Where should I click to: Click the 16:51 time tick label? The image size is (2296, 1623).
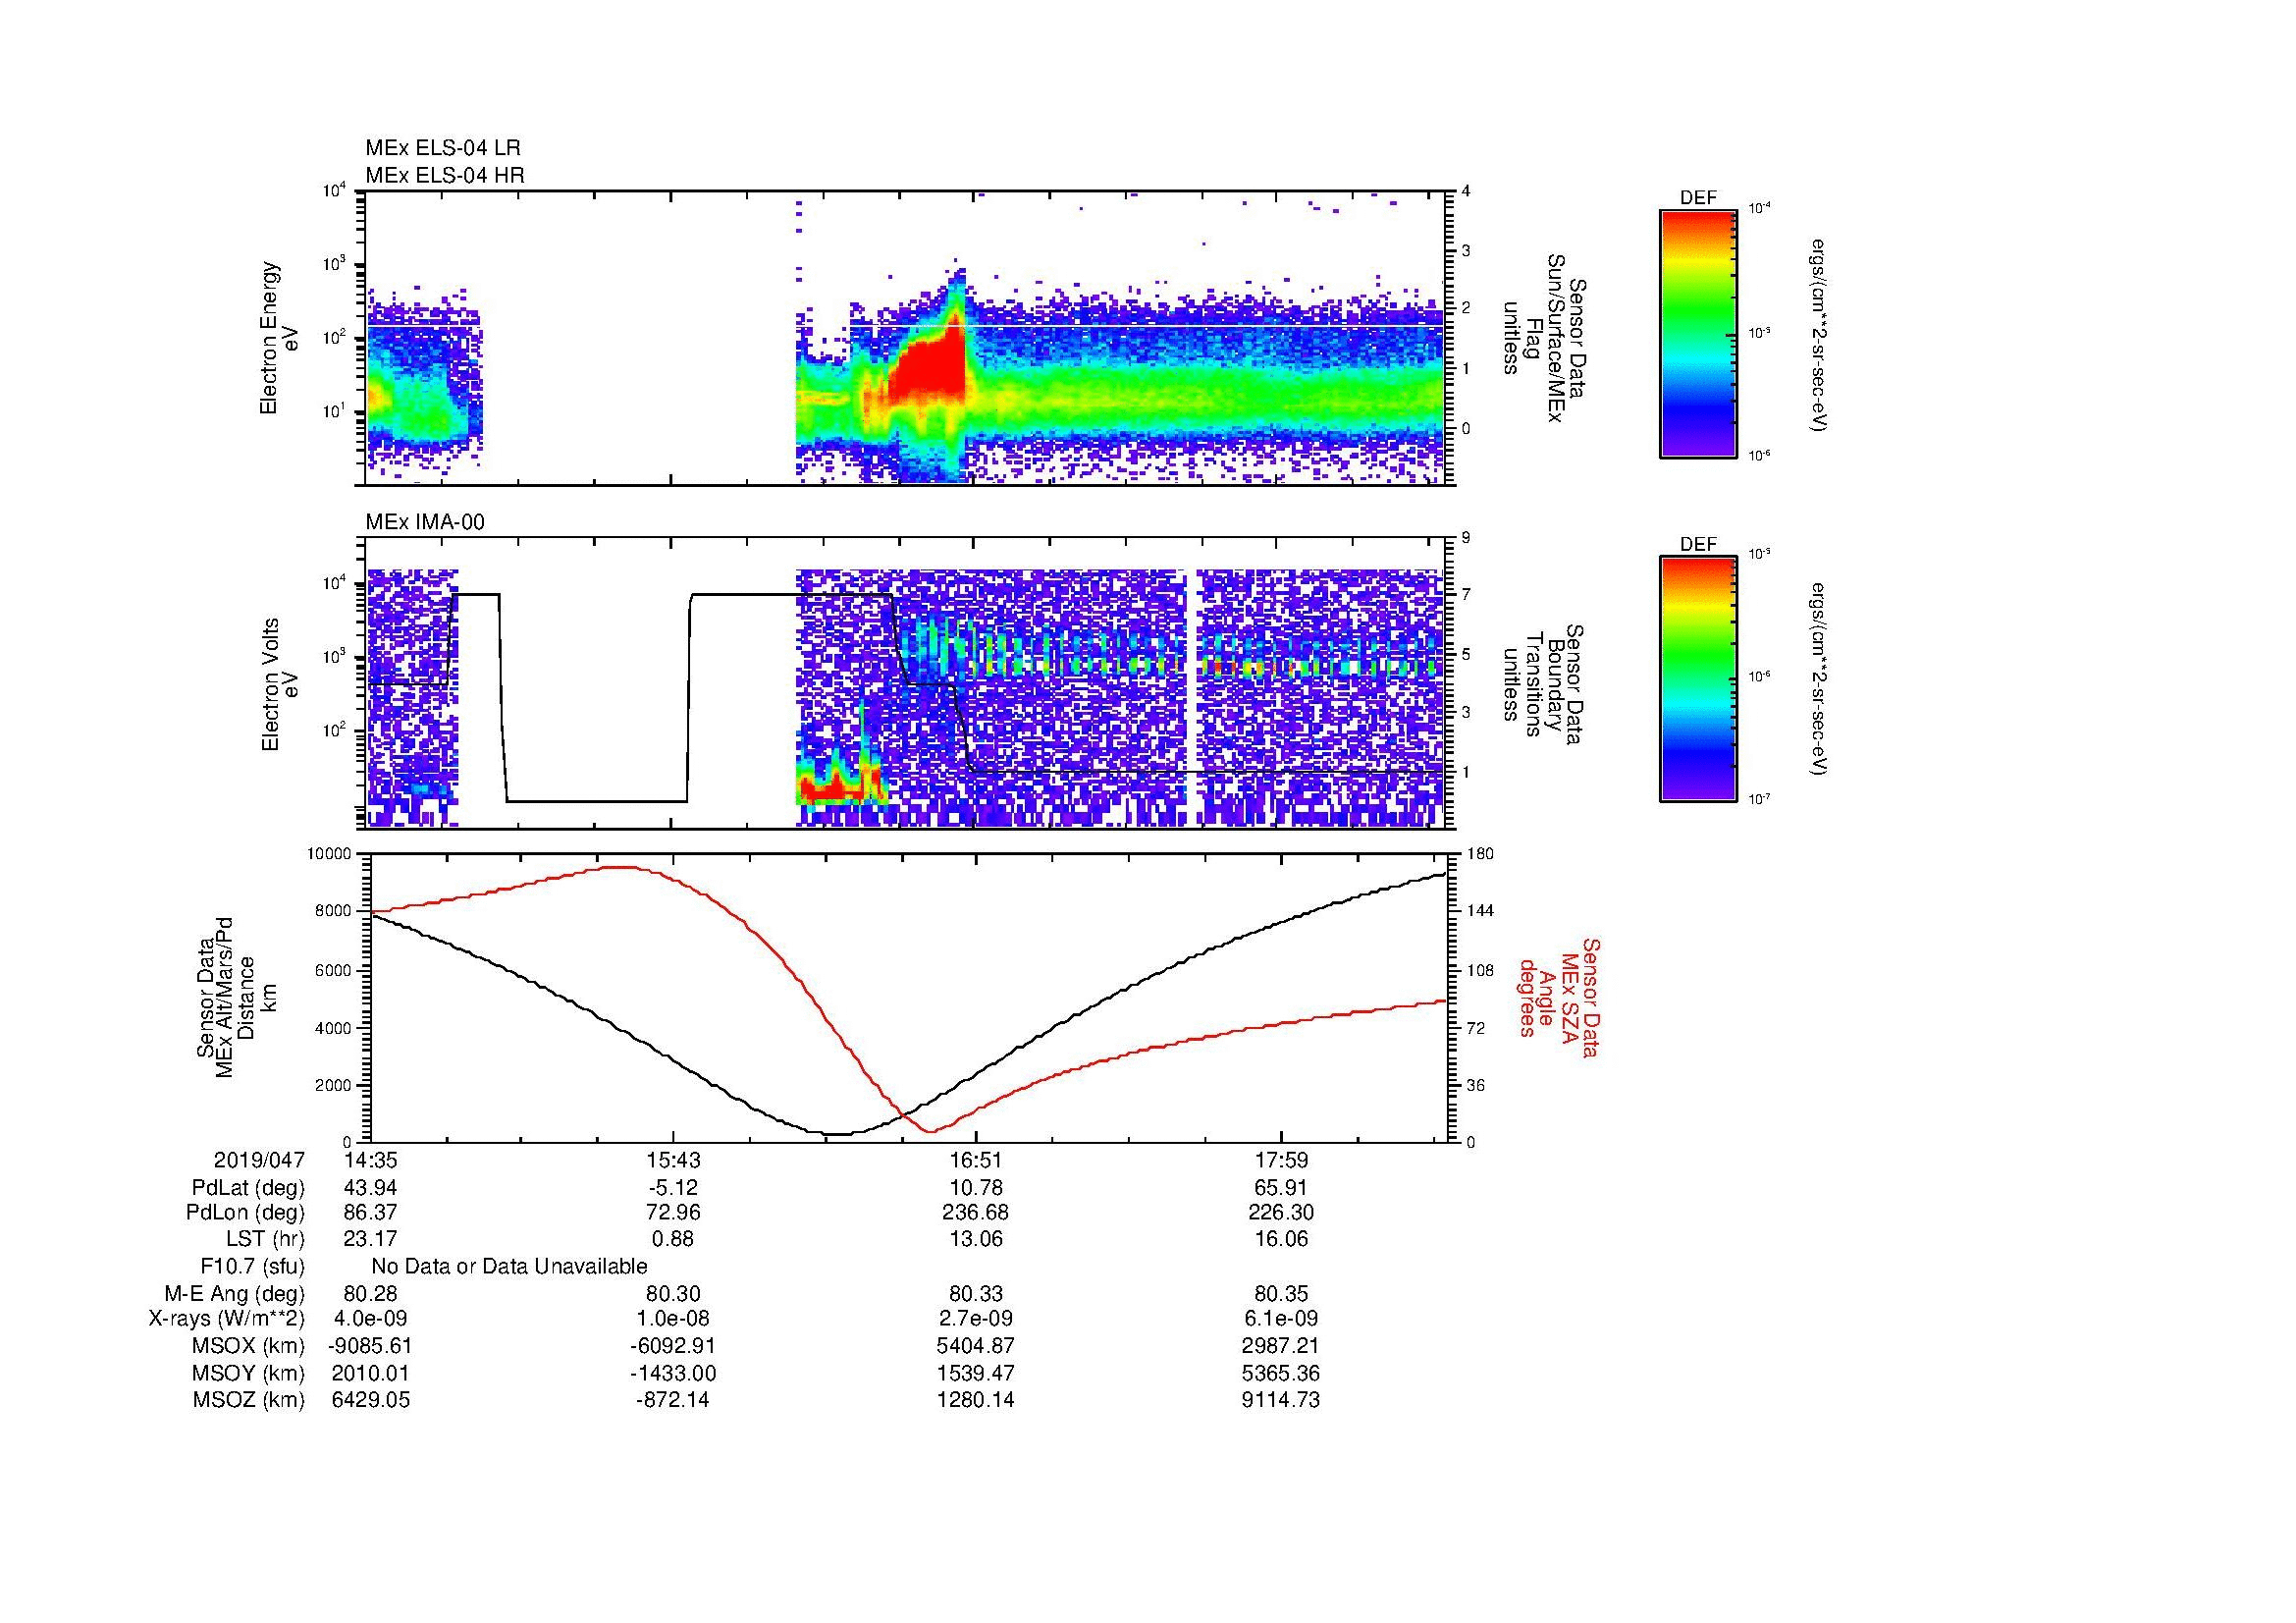pyautogui.click(x=976, y=1161)
